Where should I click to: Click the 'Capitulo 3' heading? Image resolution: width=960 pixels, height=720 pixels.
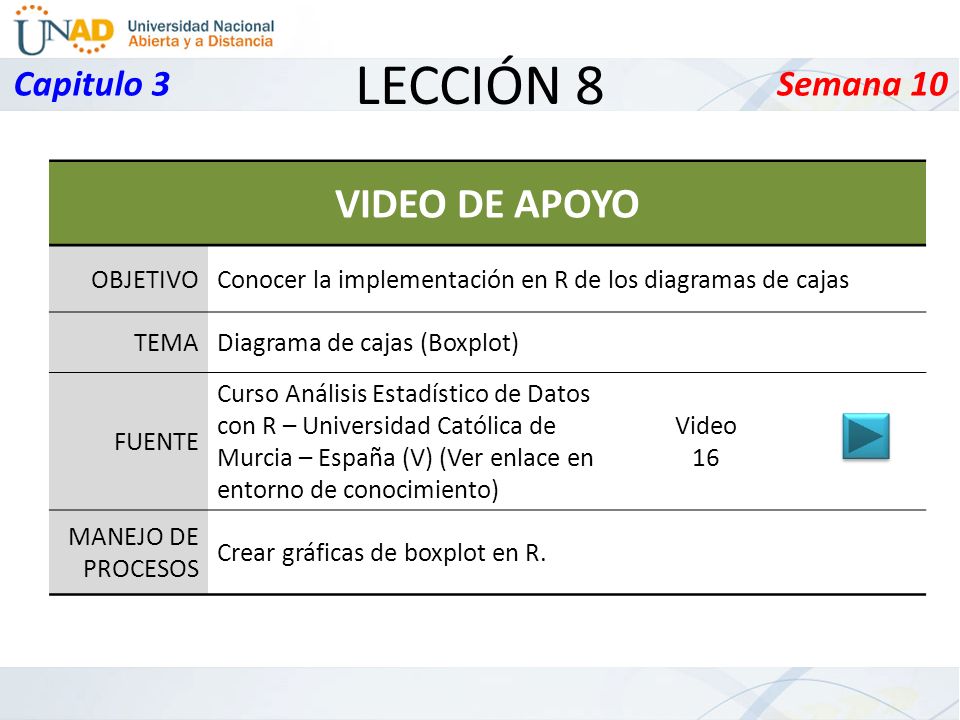(92, 84)
